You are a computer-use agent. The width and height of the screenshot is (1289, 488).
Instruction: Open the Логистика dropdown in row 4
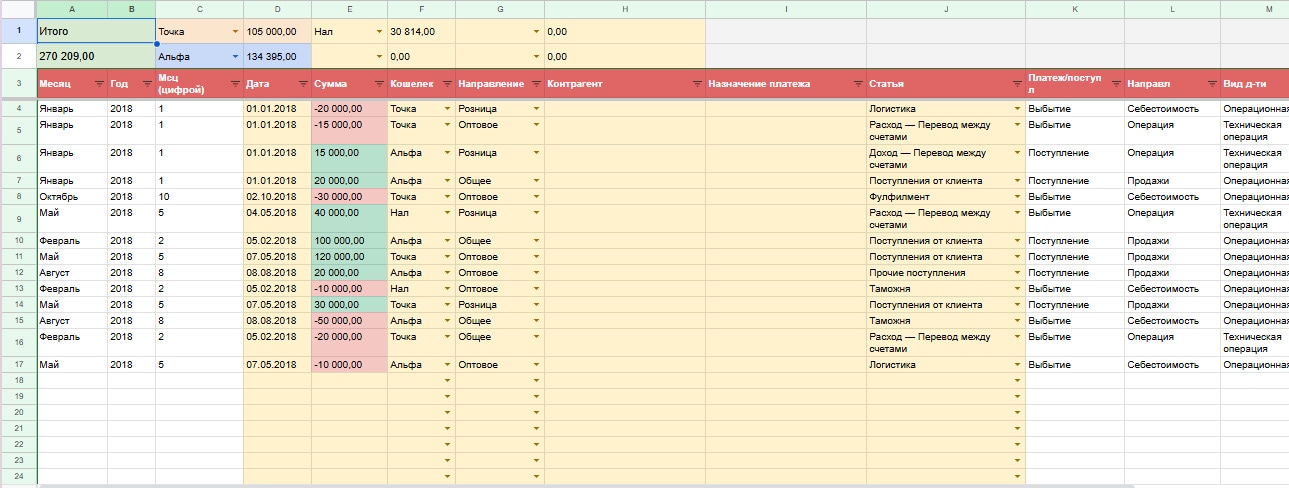[x=1017, y=108]
